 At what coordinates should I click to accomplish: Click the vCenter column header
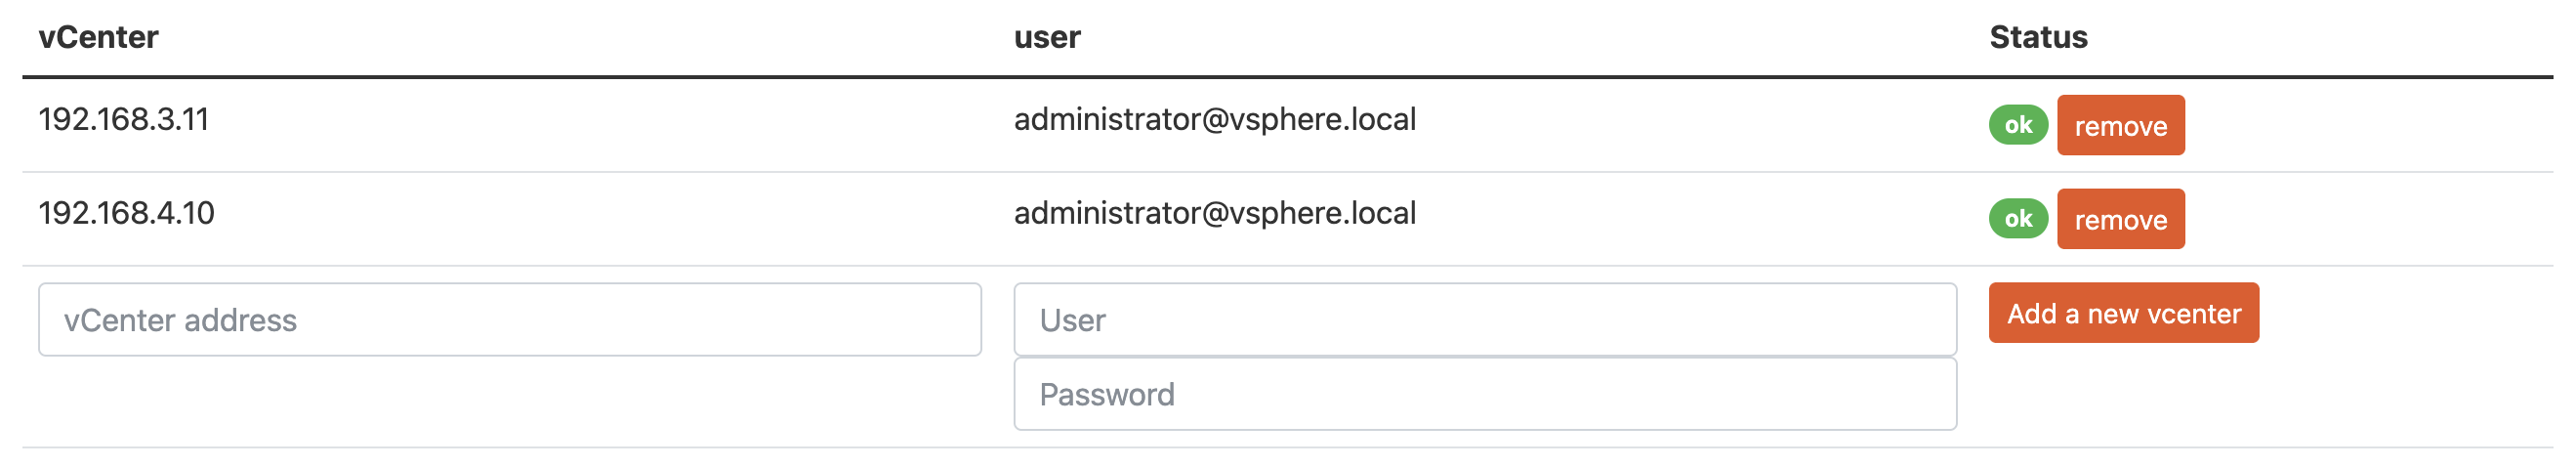[98, 37]
